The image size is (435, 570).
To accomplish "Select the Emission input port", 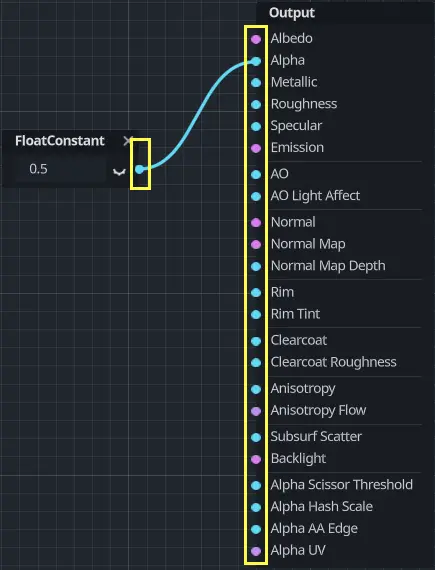I will [x=256, y=148].
